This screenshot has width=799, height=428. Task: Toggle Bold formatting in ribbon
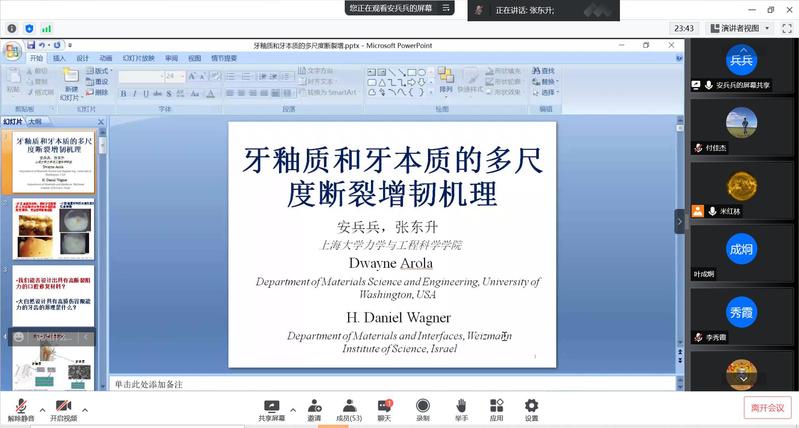(x=123, y=94)
